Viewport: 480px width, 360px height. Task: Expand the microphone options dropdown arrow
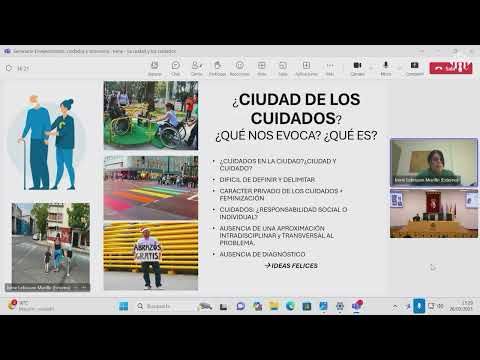point(399,68)
